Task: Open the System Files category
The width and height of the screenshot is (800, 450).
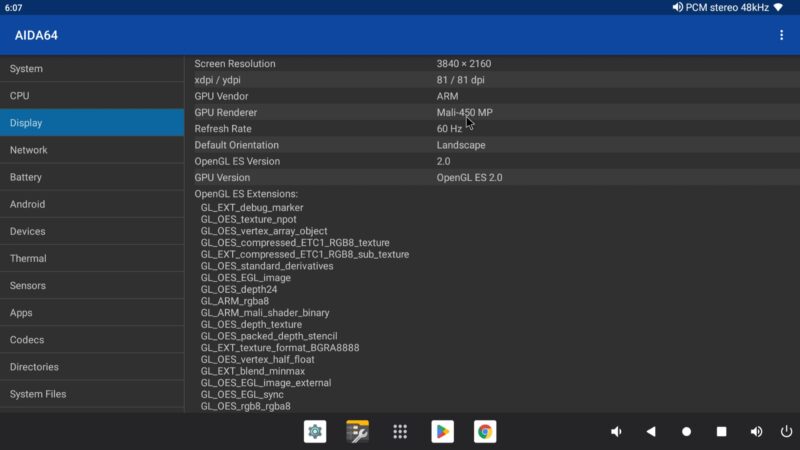Action: [92, 393]
